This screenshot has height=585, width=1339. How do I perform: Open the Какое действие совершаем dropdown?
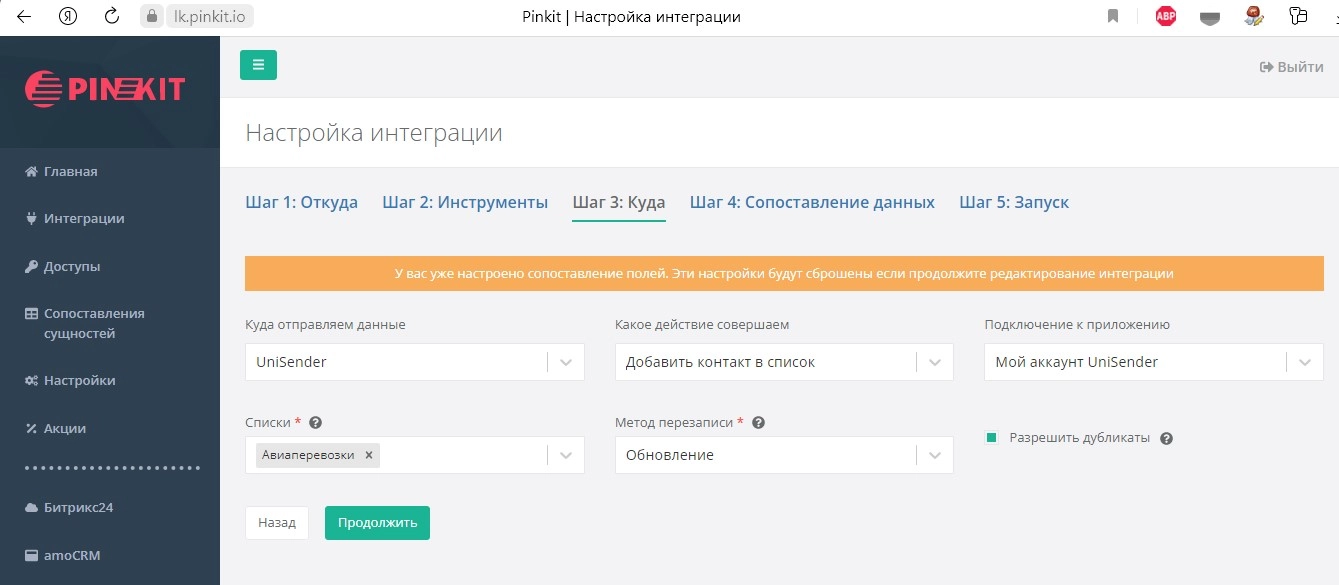934,362
